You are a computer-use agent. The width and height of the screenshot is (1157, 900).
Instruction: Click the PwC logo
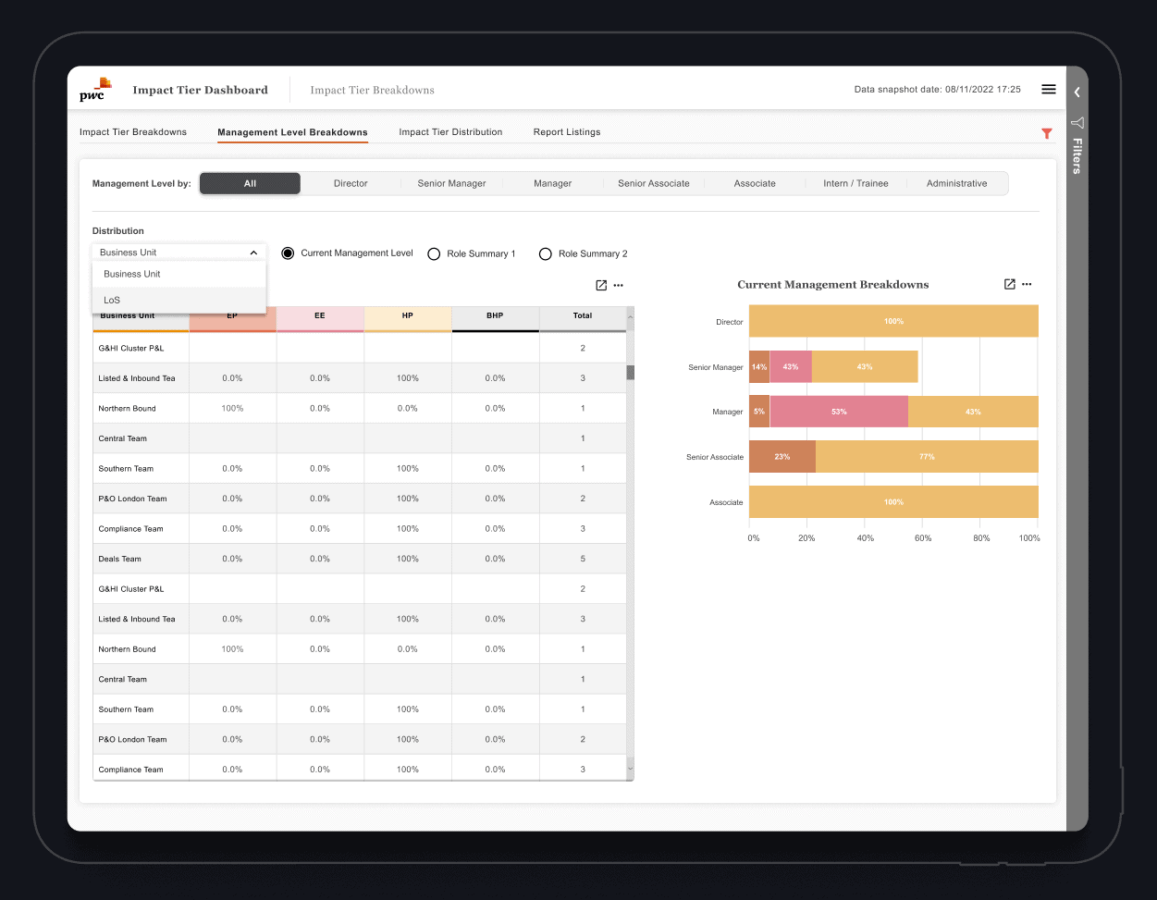coord(95,90)
